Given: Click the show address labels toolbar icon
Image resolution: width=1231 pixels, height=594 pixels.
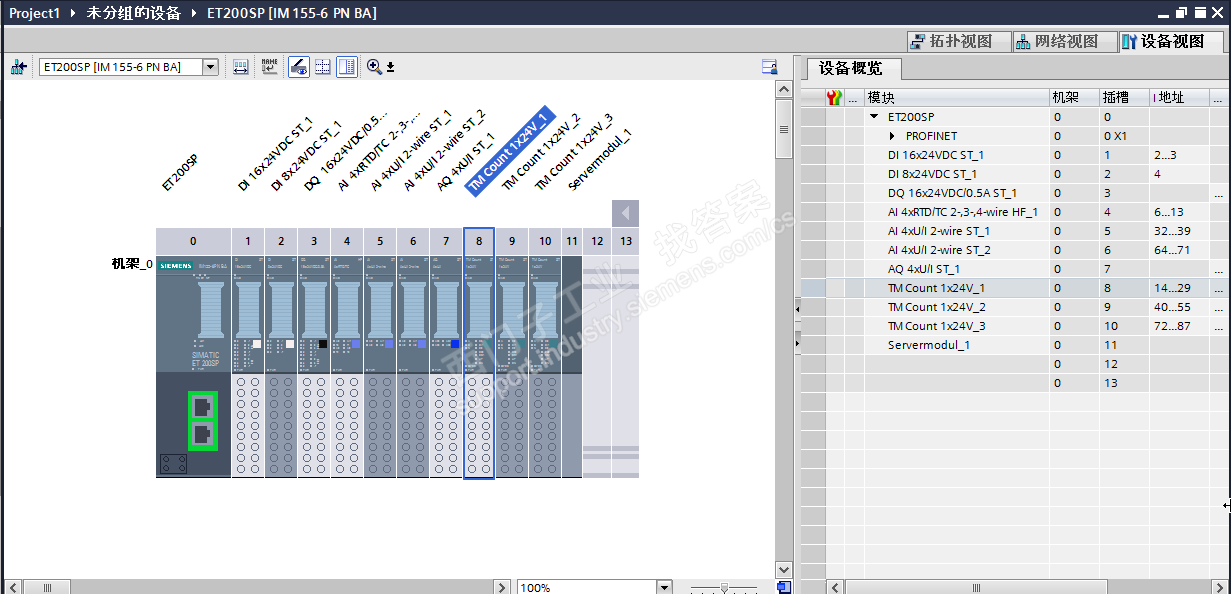Looking at the screenshot, I should point(241,67).
